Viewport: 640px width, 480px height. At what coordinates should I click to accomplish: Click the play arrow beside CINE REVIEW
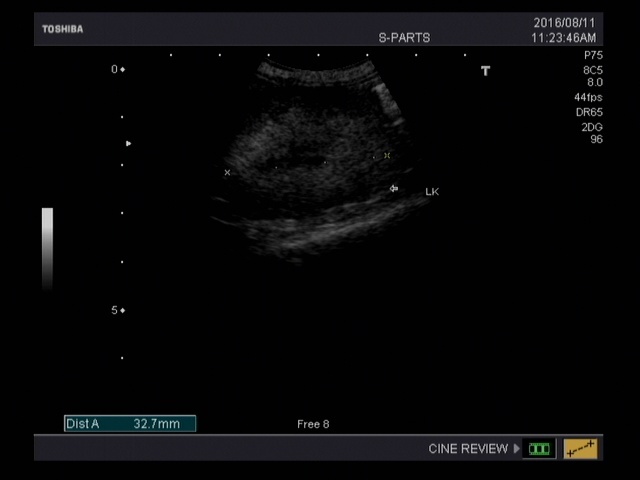click(517, 449)
